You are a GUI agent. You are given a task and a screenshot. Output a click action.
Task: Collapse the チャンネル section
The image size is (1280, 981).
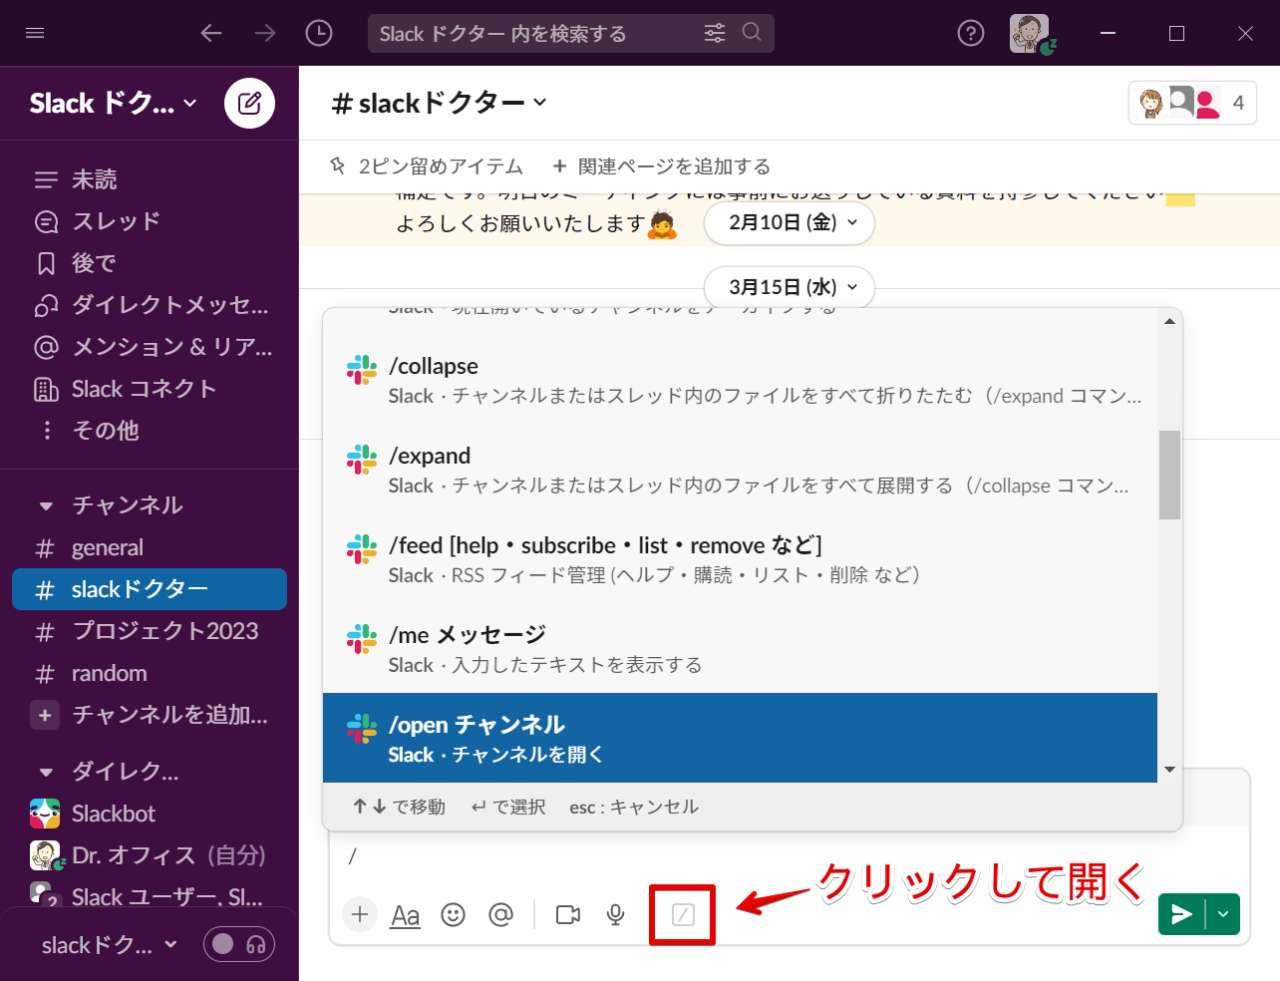click(x=45, y=506)
